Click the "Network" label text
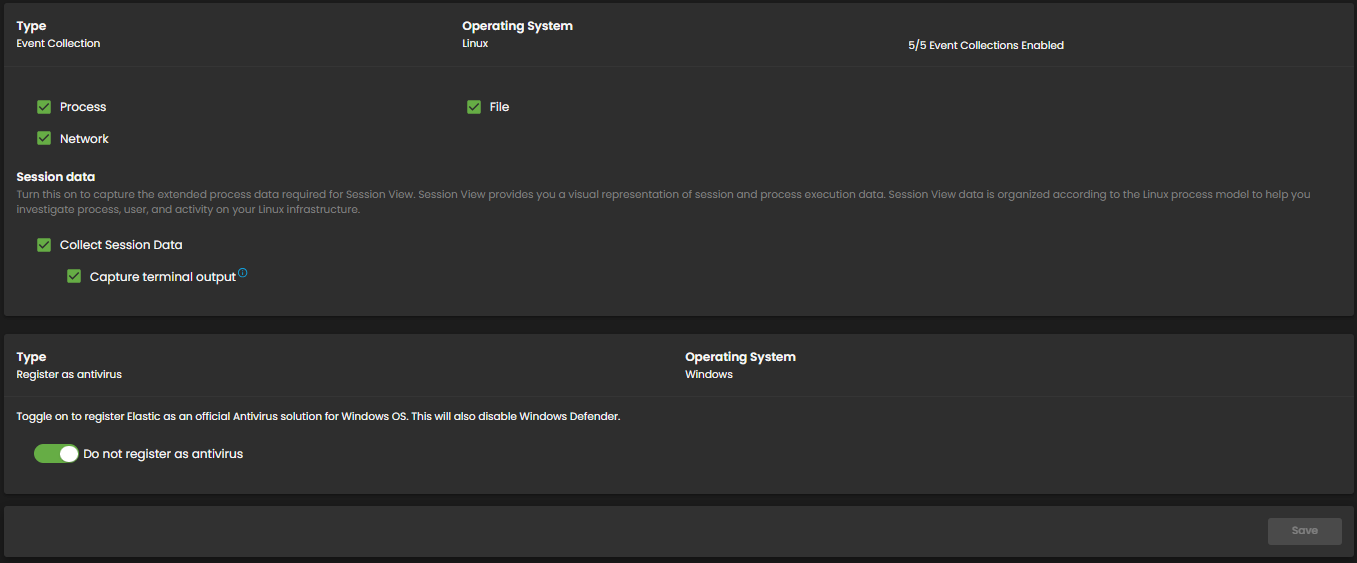The width and height of the screenshot is (1357, 563). (x=84, y=139)
